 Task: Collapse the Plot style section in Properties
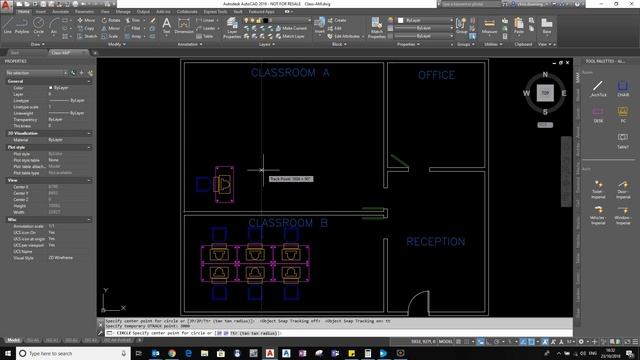tap(89, 147)
